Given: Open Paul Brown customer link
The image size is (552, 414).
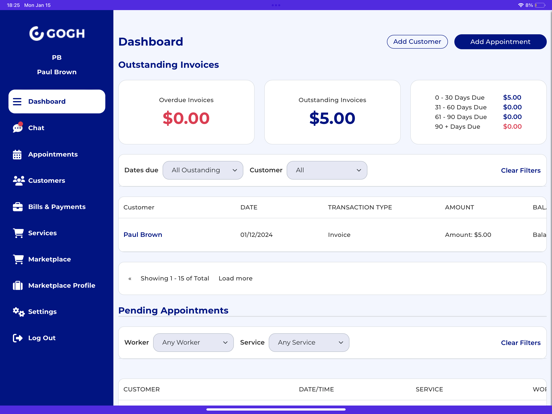Looking at the screenshot, I should (x=143, y=234).
